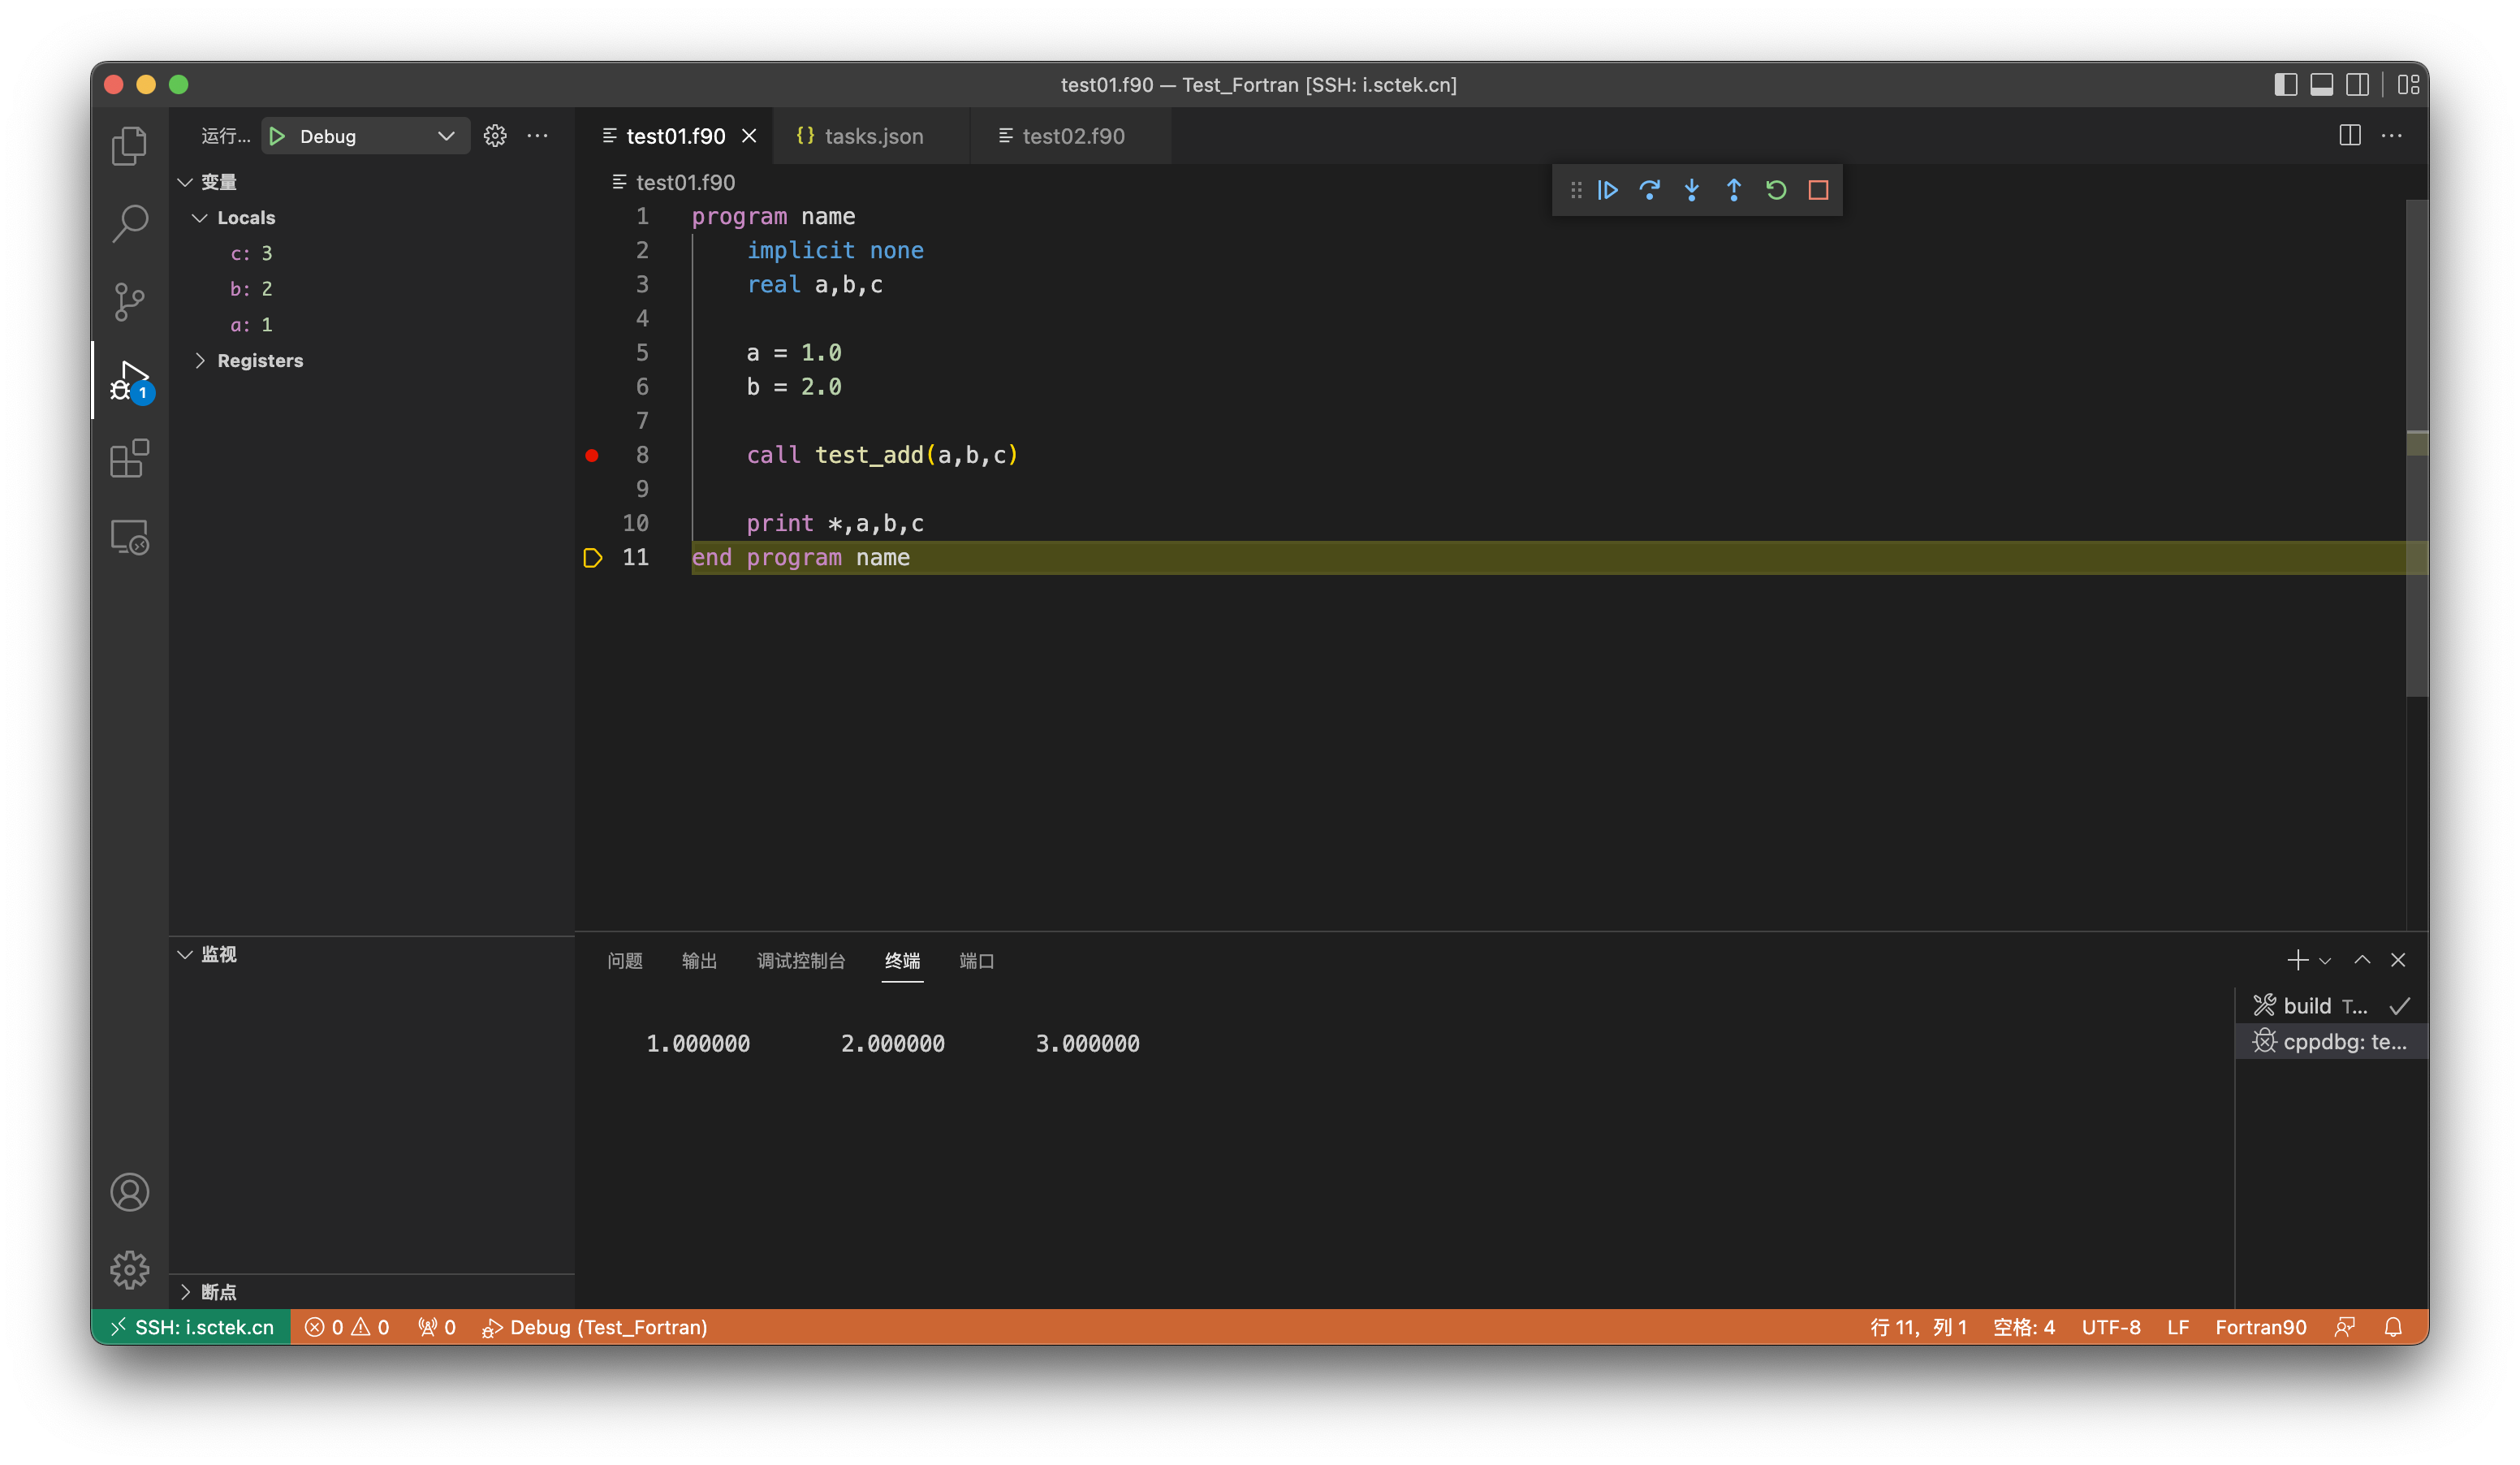The height and width of the screenshot is (1465, 2520).
Task: Click the debug settings gear icon
Action: coord(497,136)
